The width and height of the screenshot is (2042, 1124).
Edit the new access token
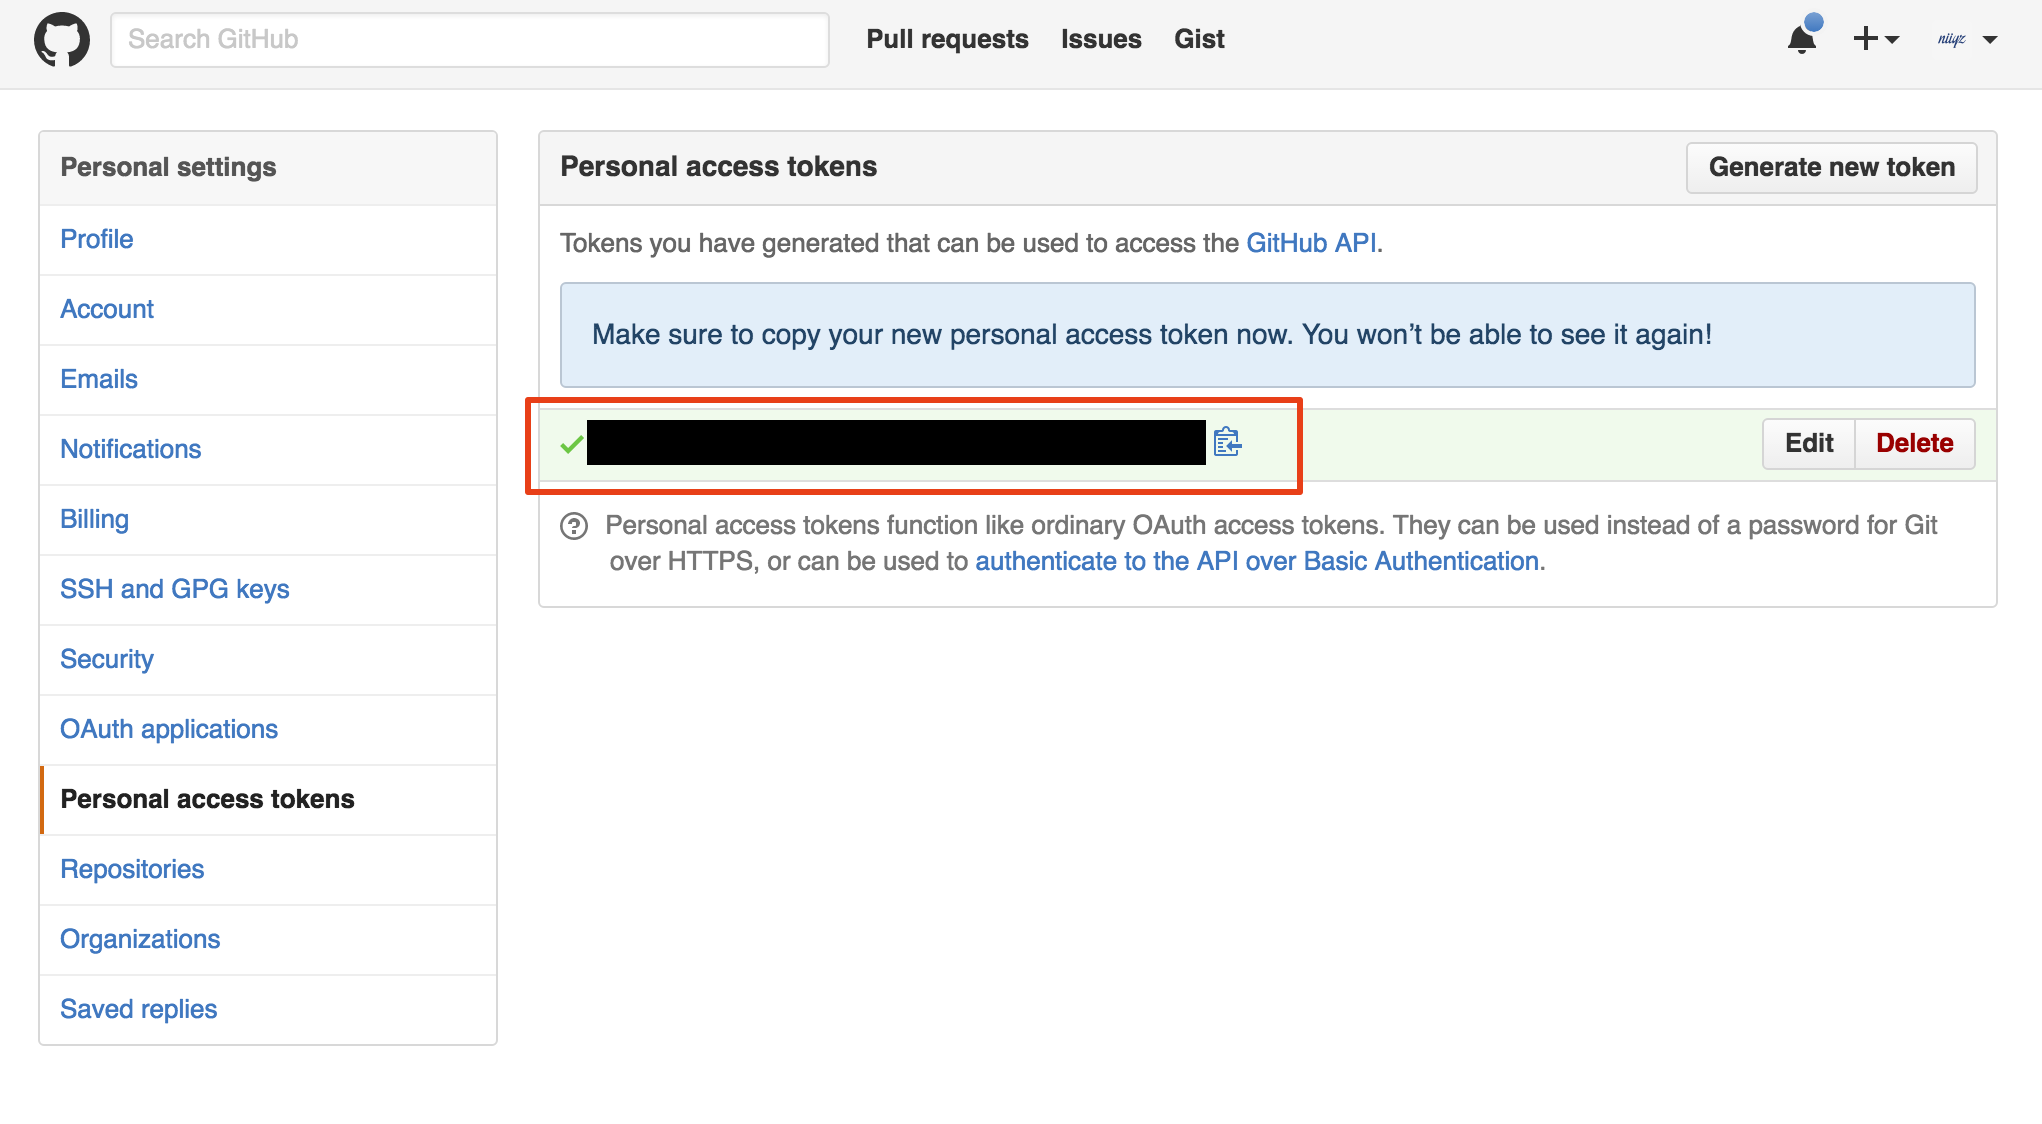1809,443
